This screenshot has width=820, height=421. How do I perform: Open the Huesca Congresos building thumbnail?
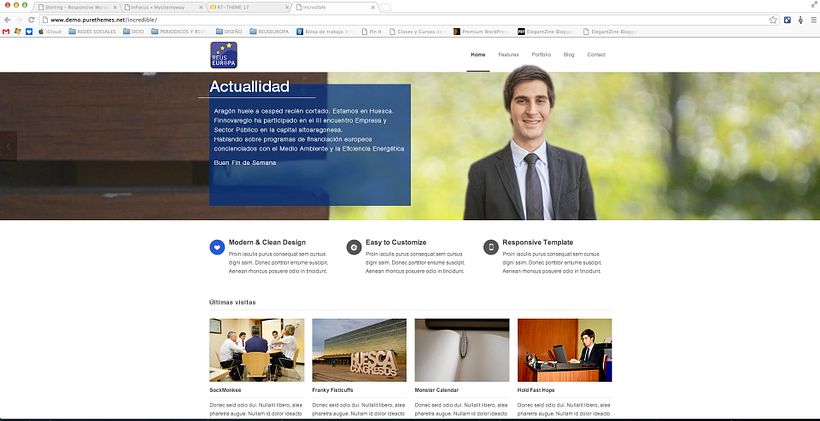point(359,350)
